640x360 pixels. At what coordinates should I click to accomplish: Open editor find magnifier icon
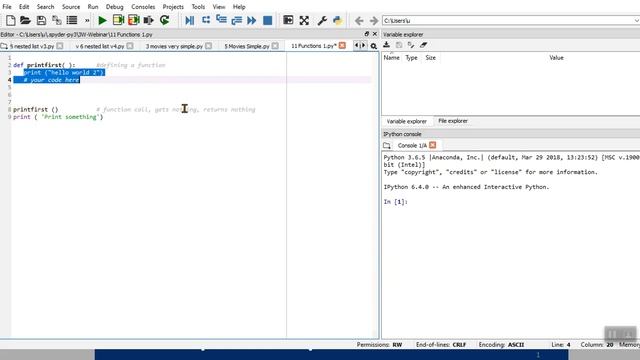click(x=373, y=47)
